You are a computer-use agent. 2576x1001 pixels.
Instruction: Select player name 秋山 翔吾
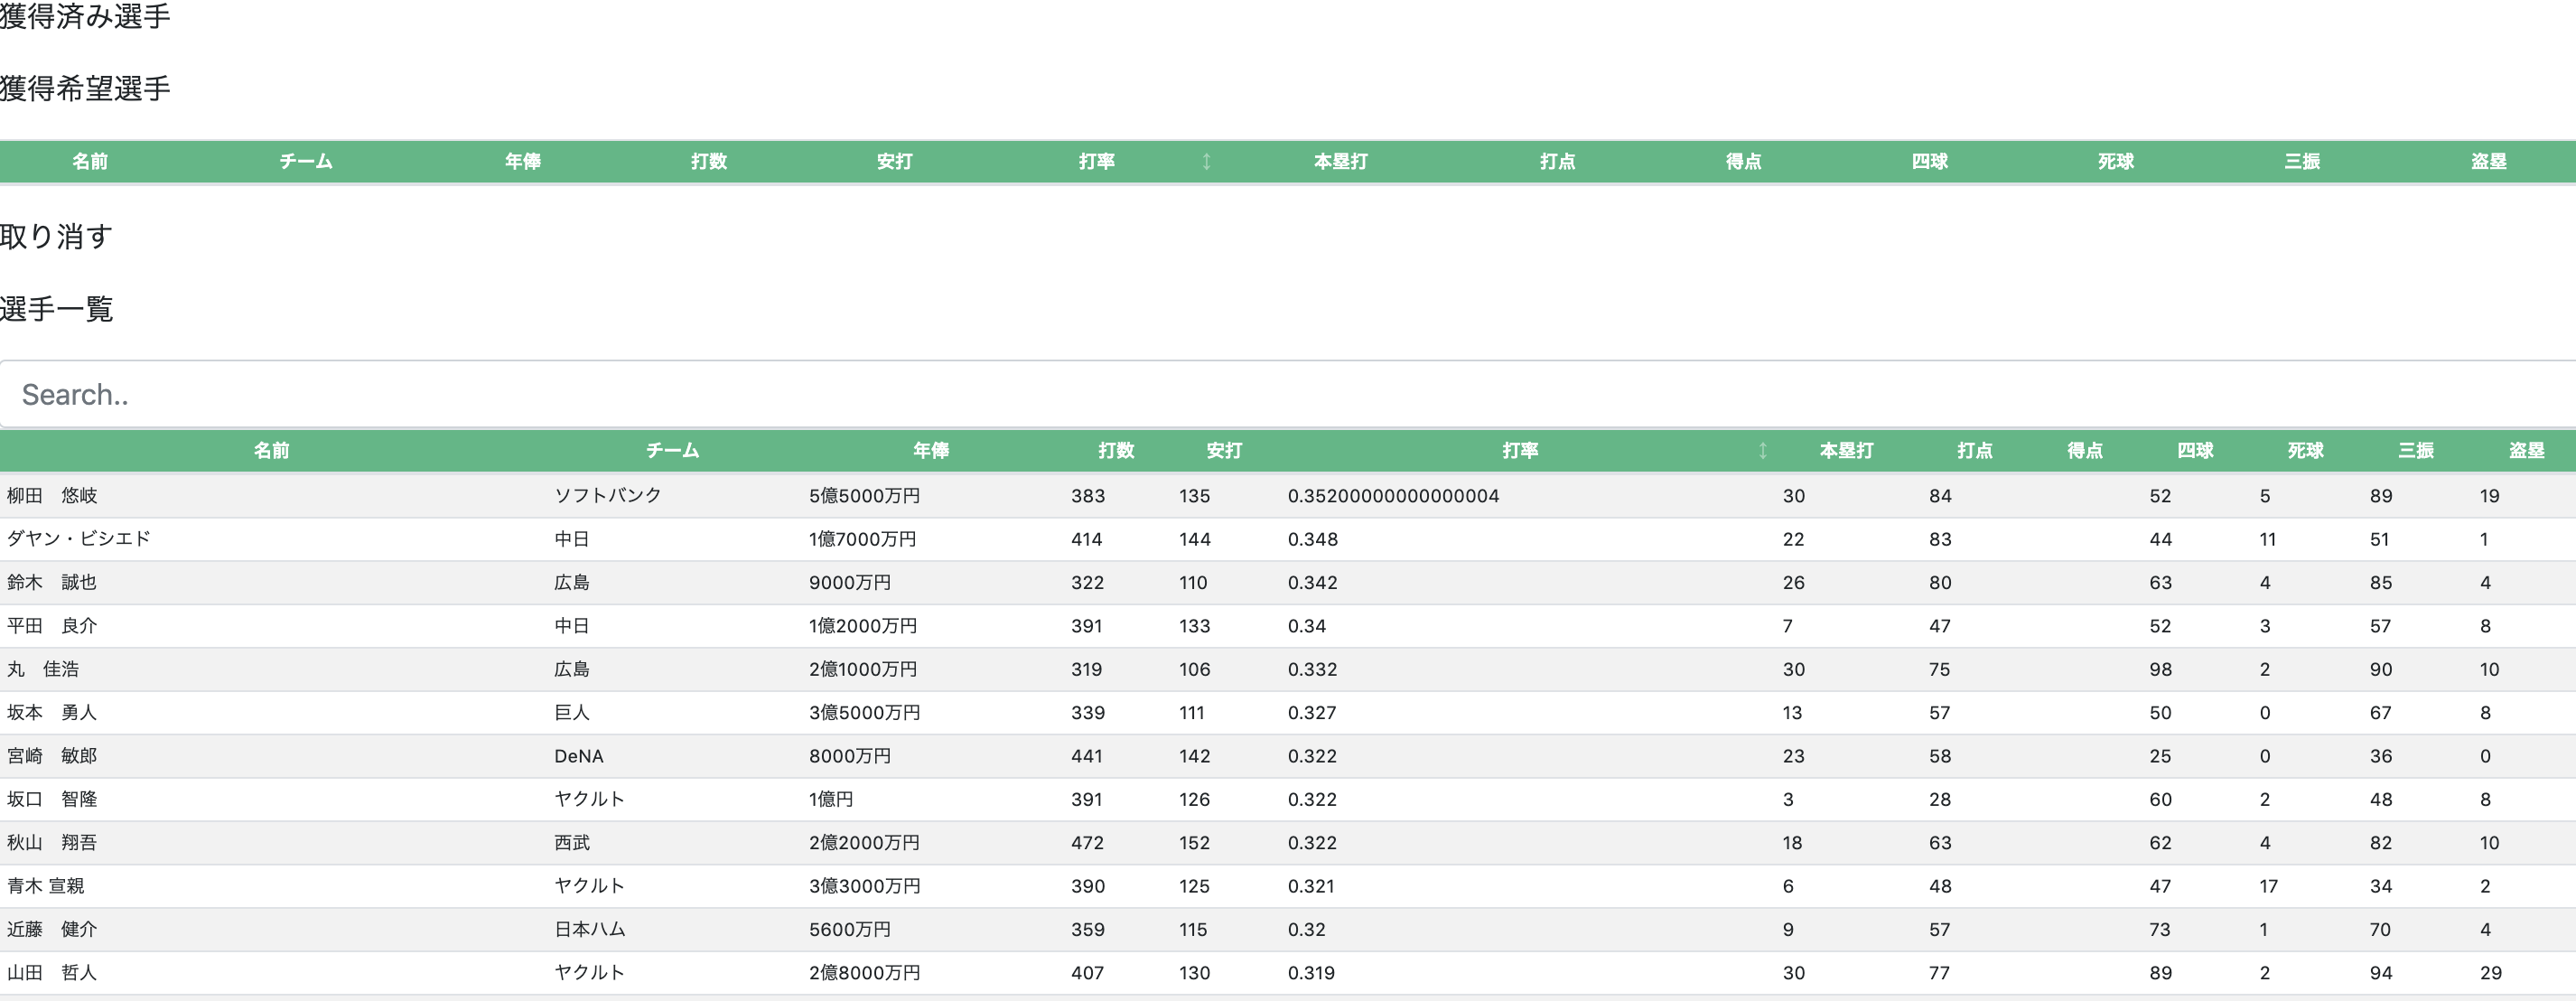(52, 843)
